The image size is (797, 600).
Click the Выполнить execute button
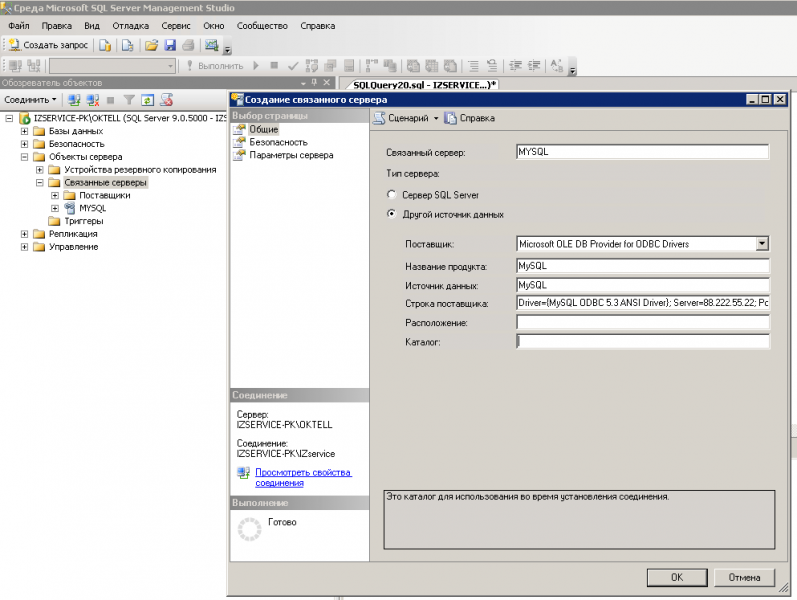[214, 66]
